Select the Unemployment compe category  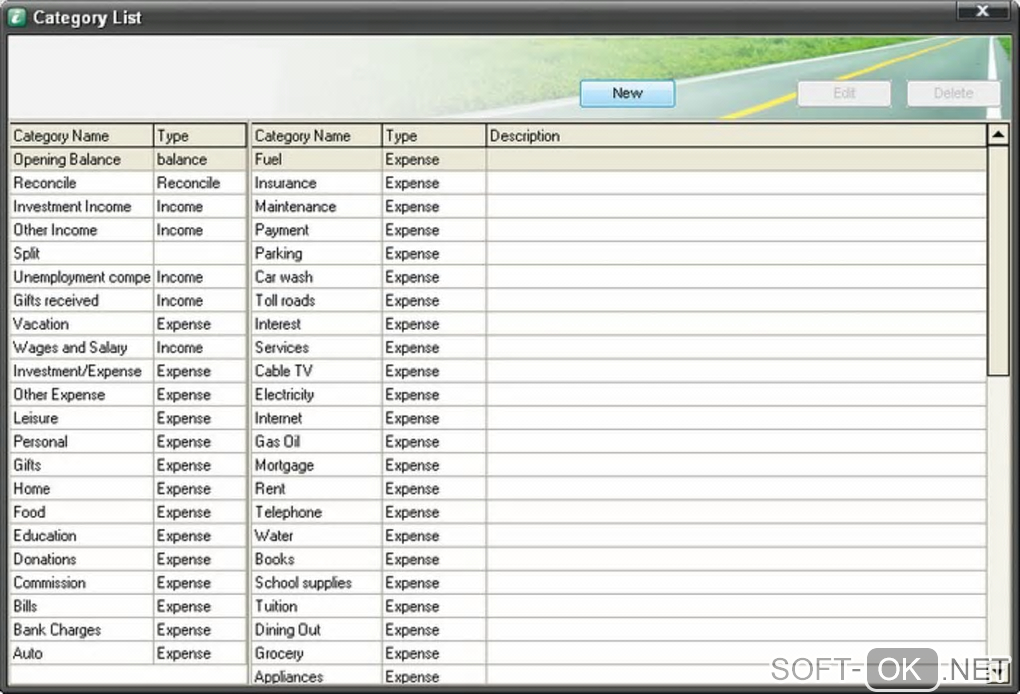click(128, 277)
